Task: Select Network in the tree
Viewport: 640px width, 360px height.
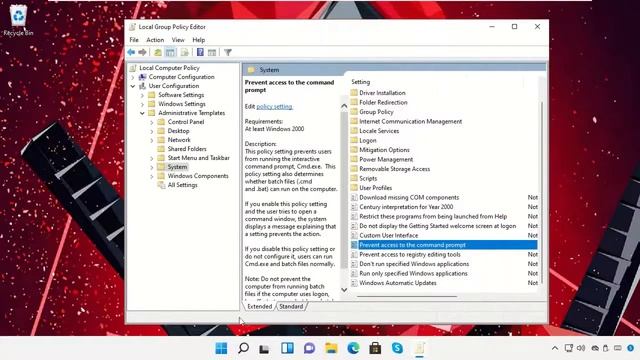Action: tap(179, 140)
